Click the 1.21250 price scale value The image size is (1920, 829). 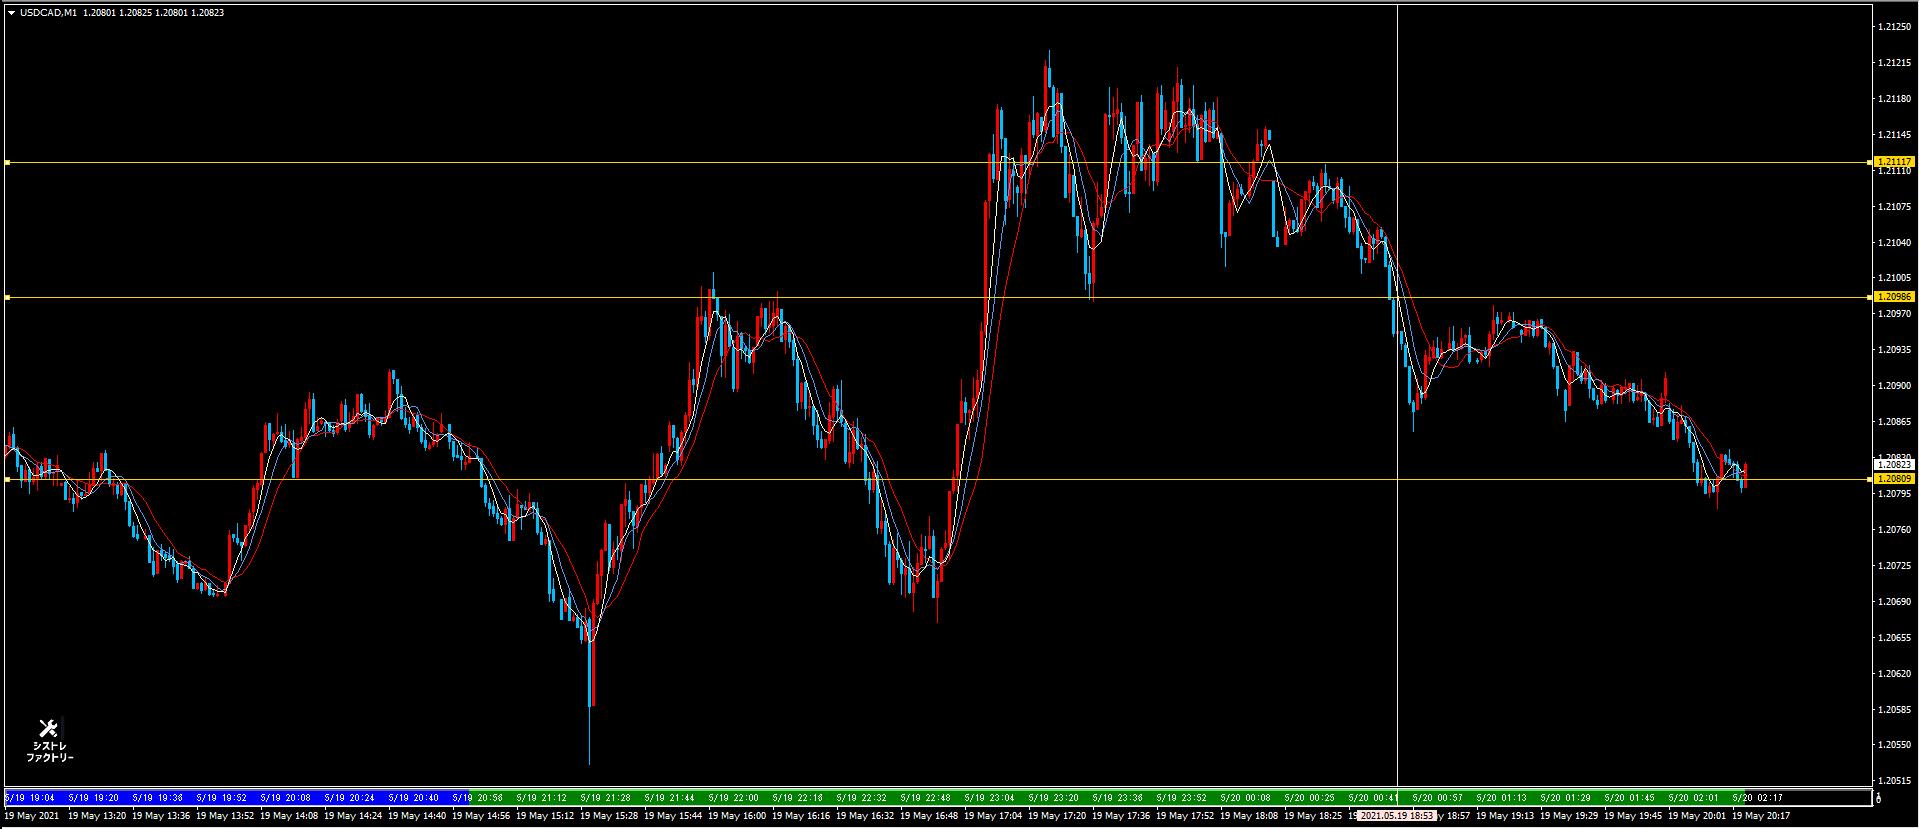(x=1893, y=27)
